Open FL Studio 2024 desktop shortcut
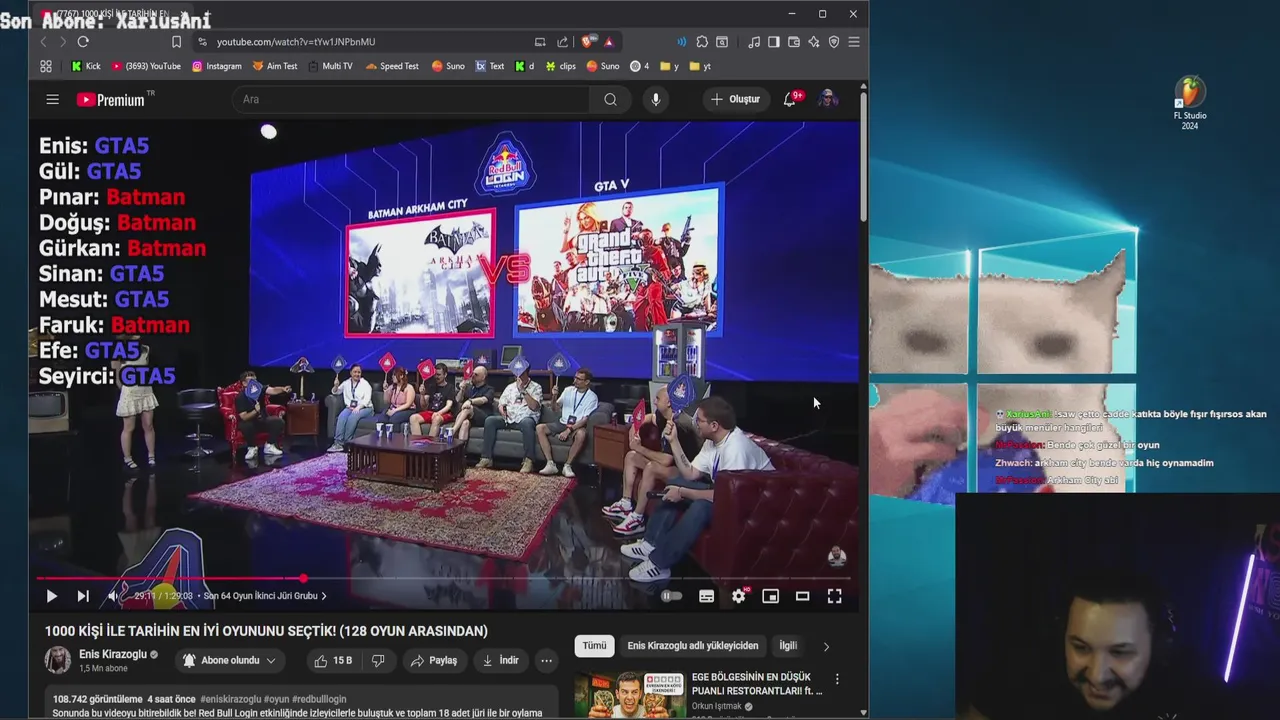The height and width of the screenshot is (720, 1280). coord(1190,103)
